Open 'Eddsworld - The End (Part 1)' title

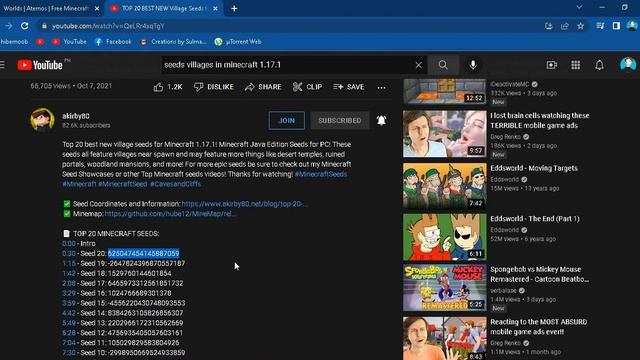point(535,219)
